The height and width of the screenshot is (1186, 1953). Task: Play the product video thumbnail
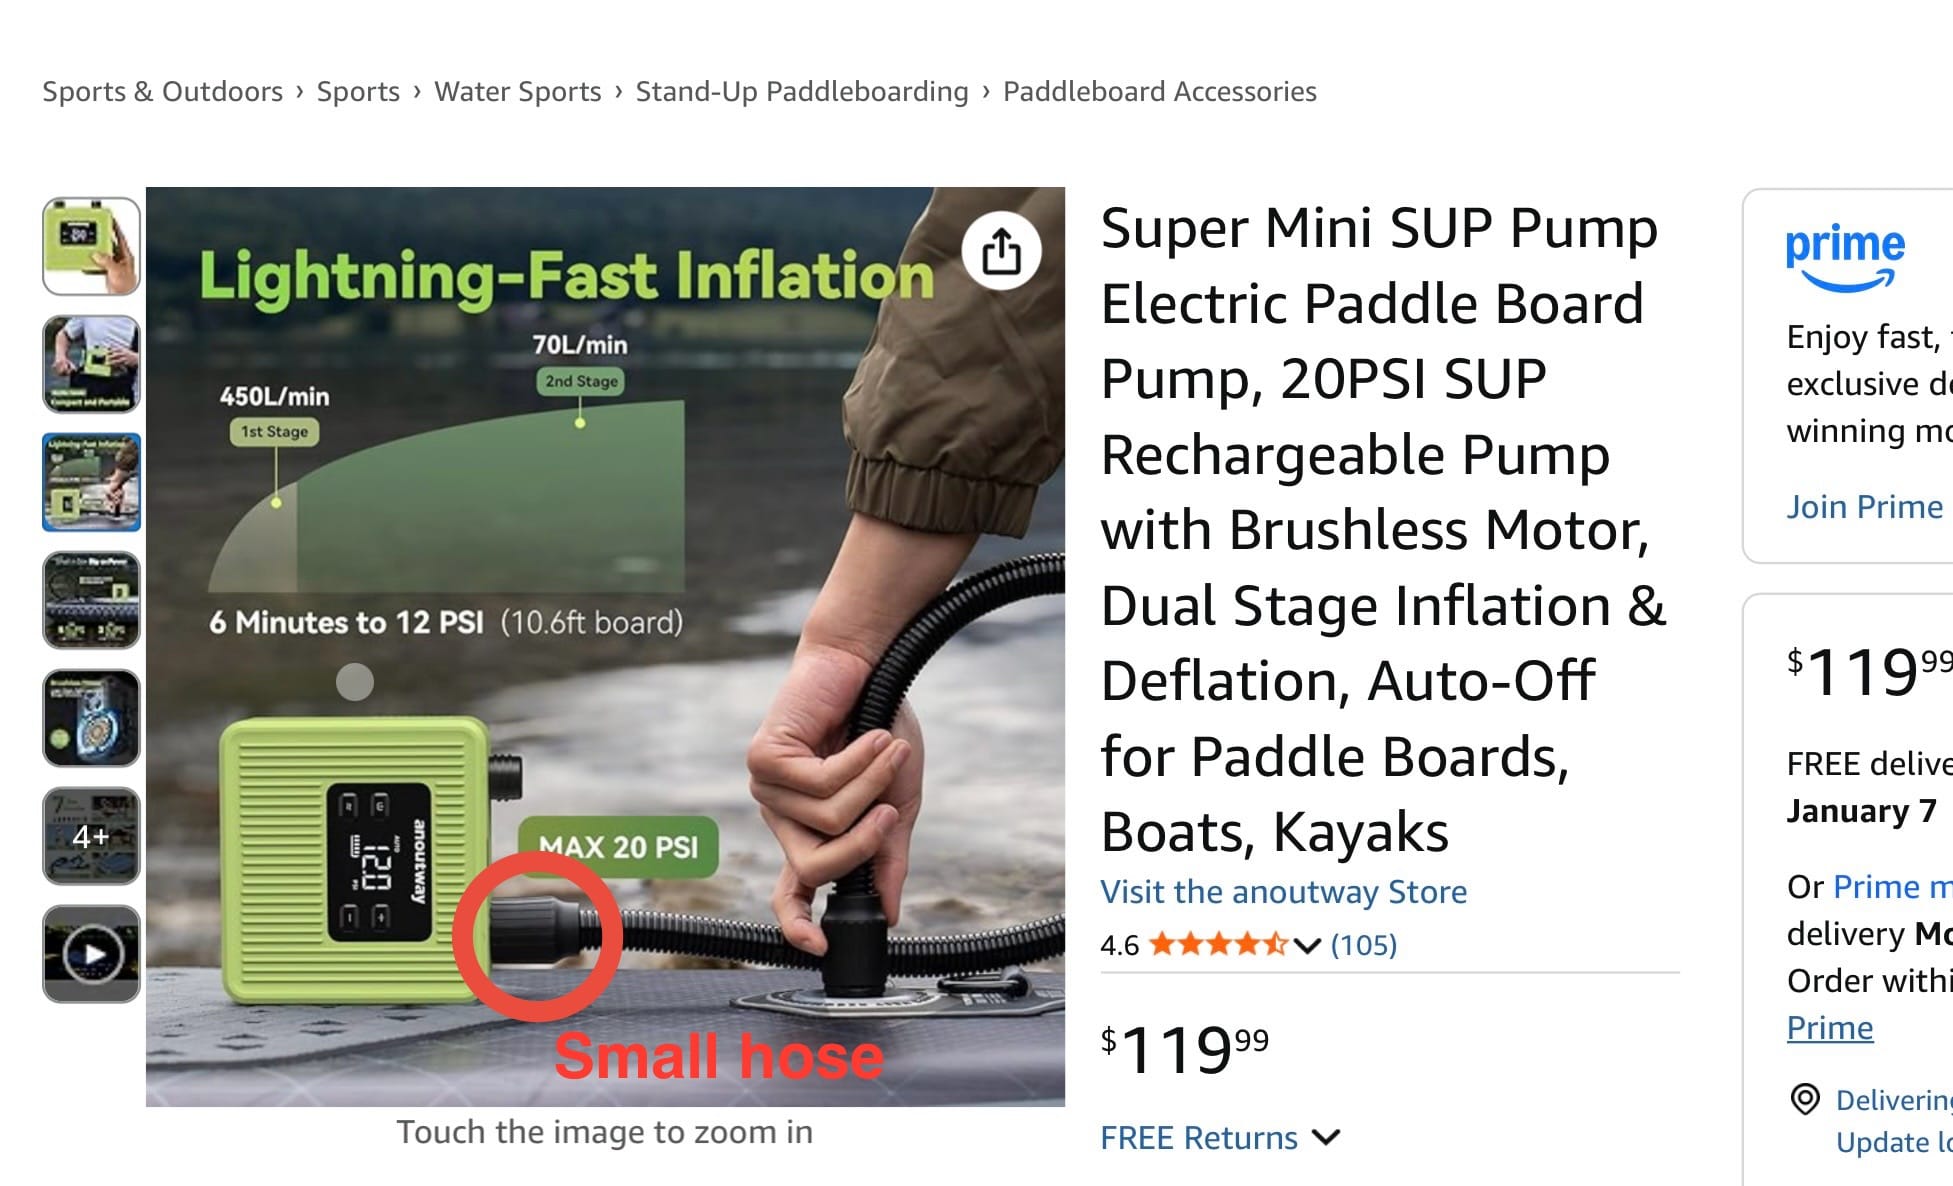coord(92,954)
